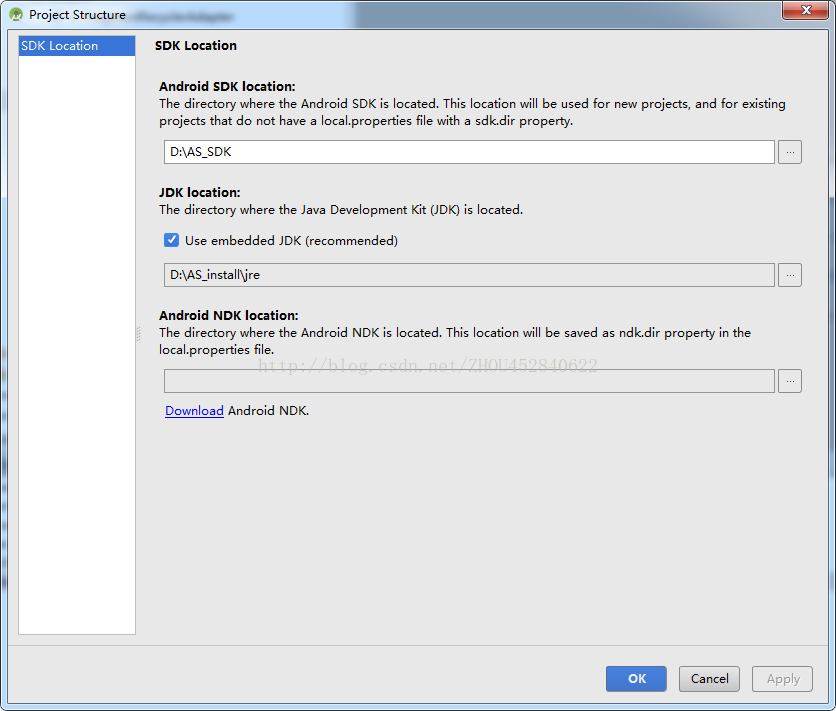Click the empty Android NDK location field
This screenshot has width=836, height=711.
469,381
